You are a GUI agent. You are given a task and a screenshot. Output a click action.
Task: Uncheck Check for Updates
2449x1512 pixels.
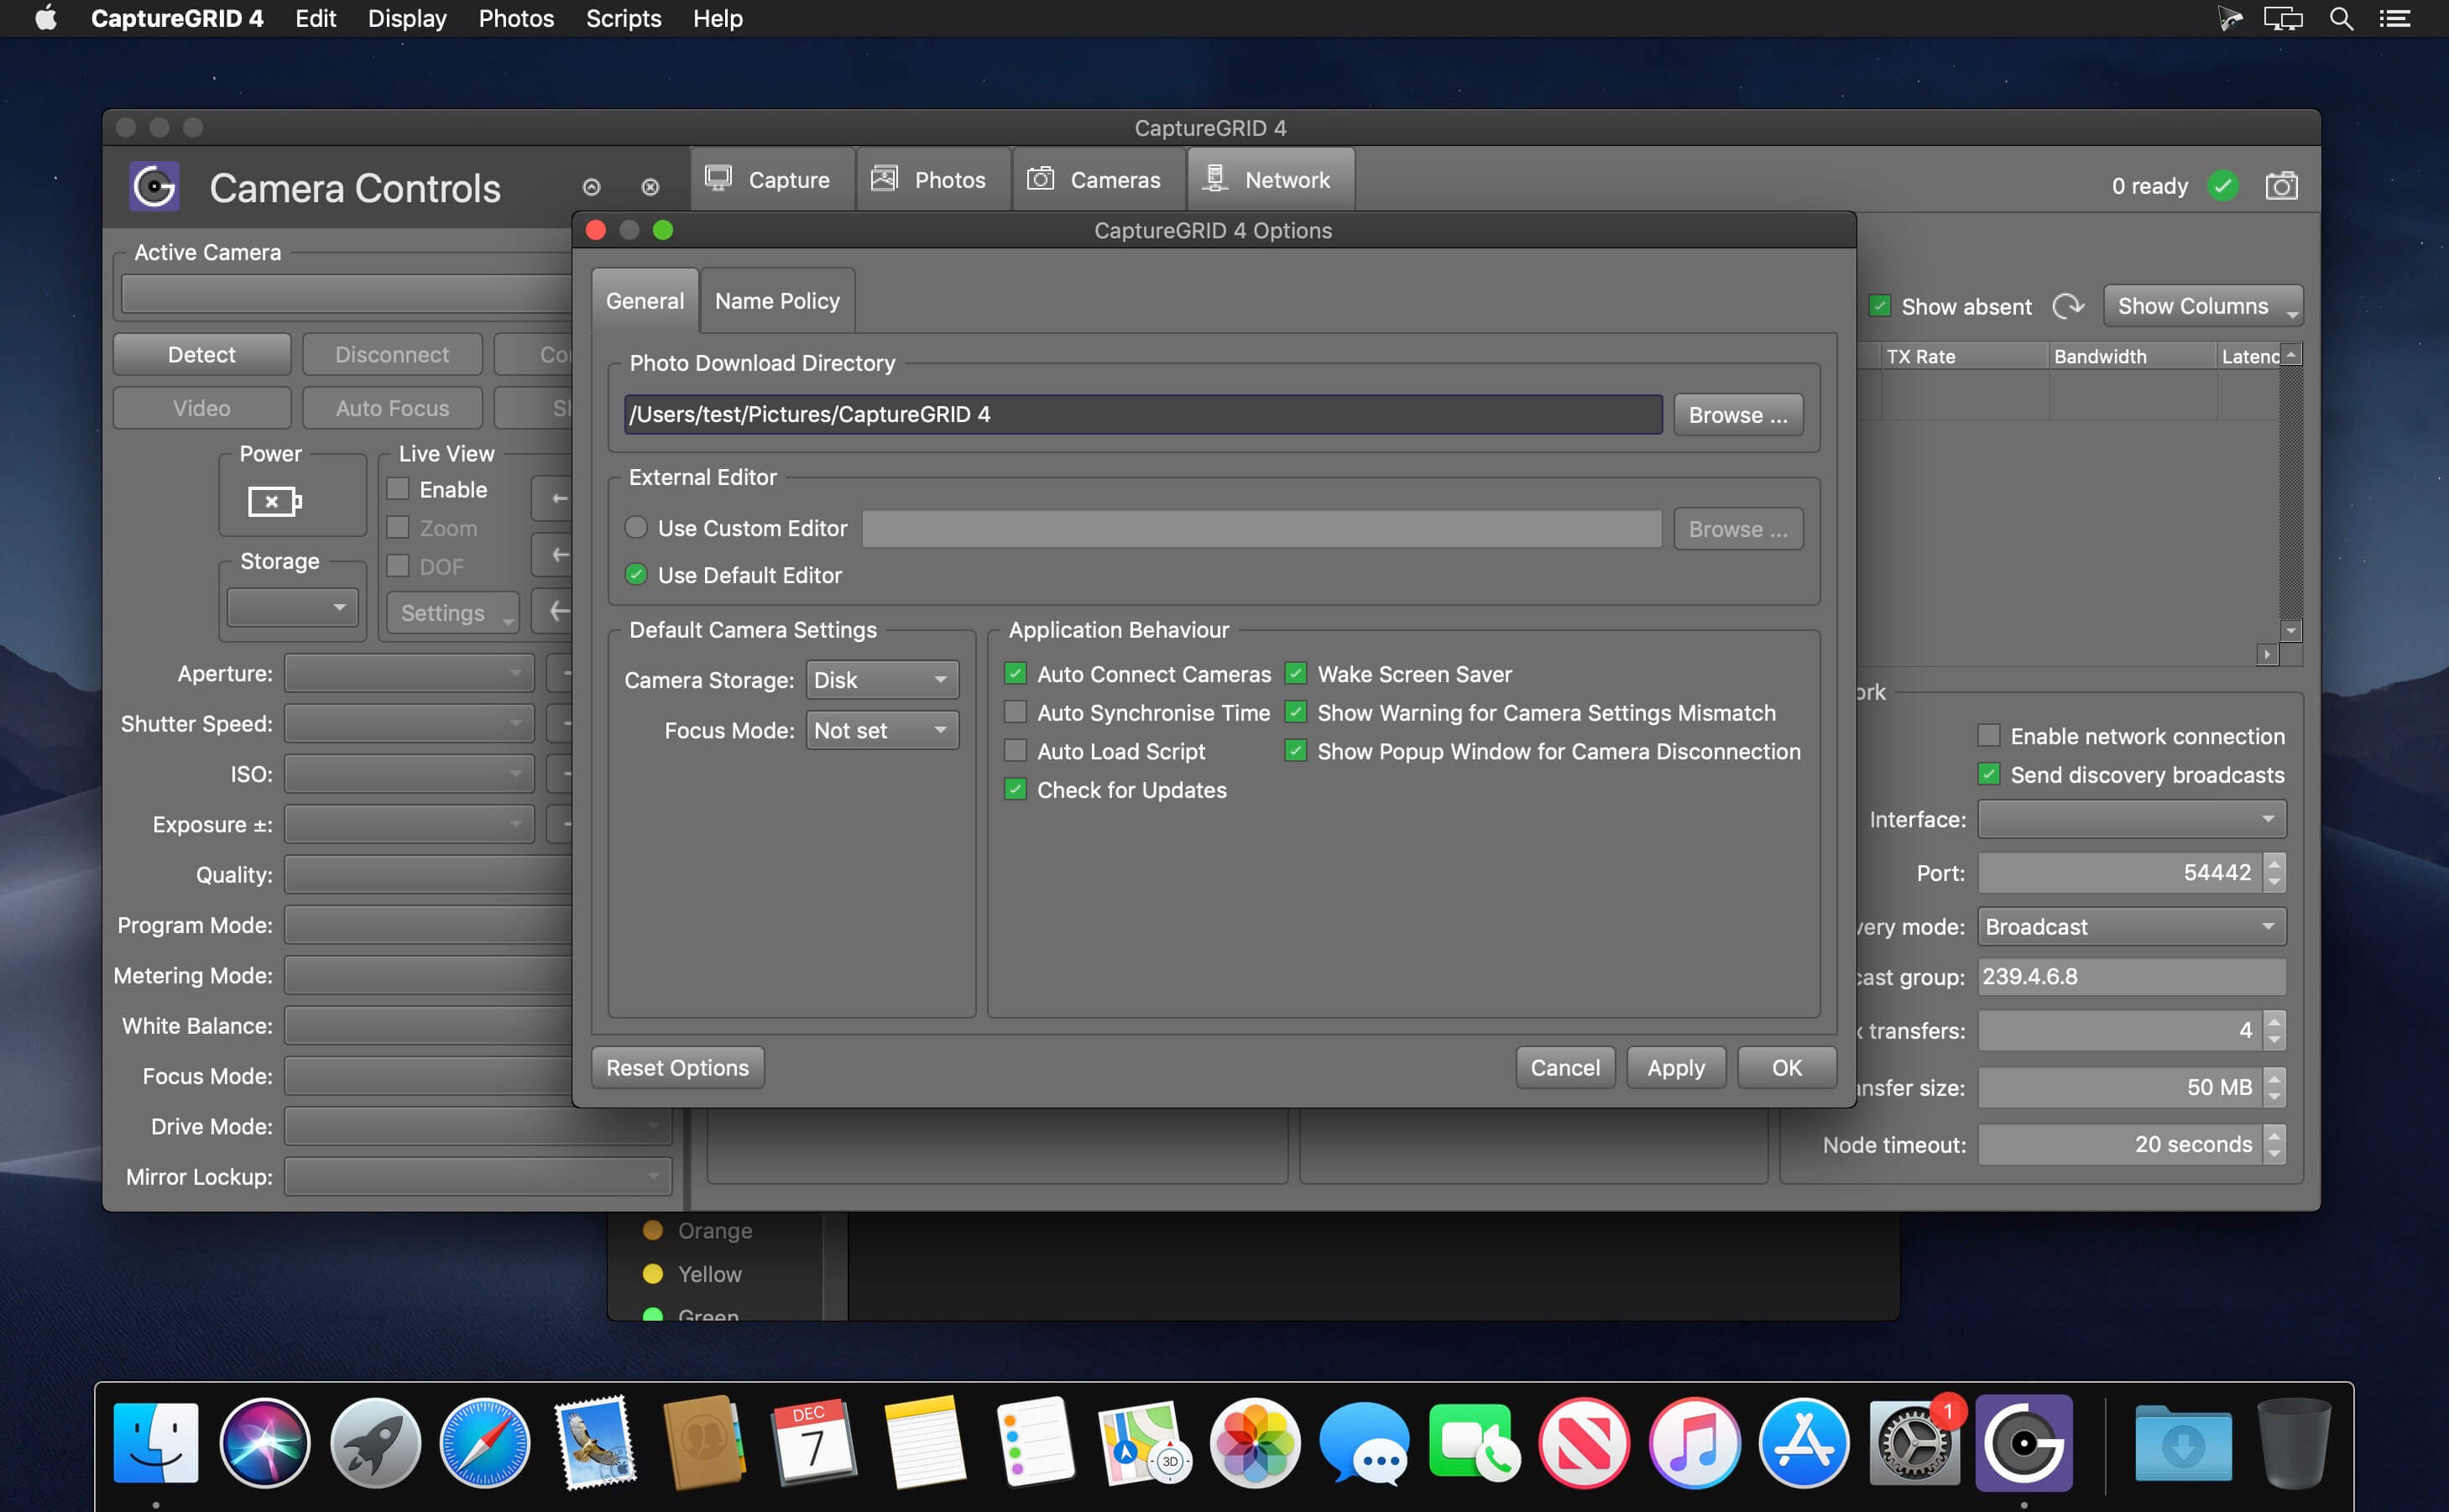point(1015,789)
